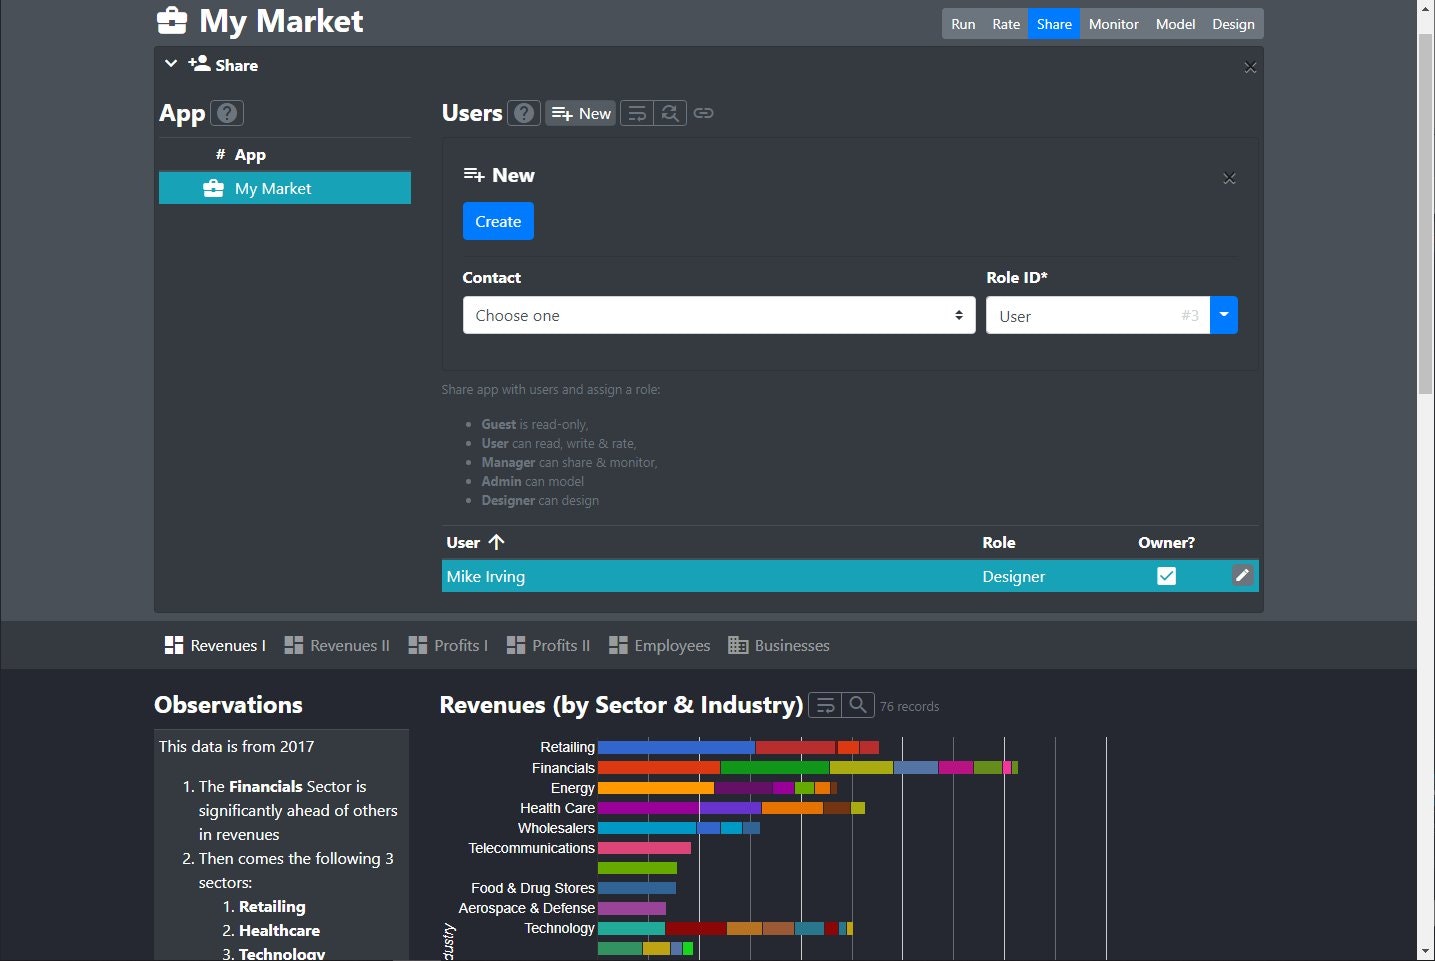This screenshot has height=961, width=1435.
Task: Click the Technology chart label
Action: 559,928
